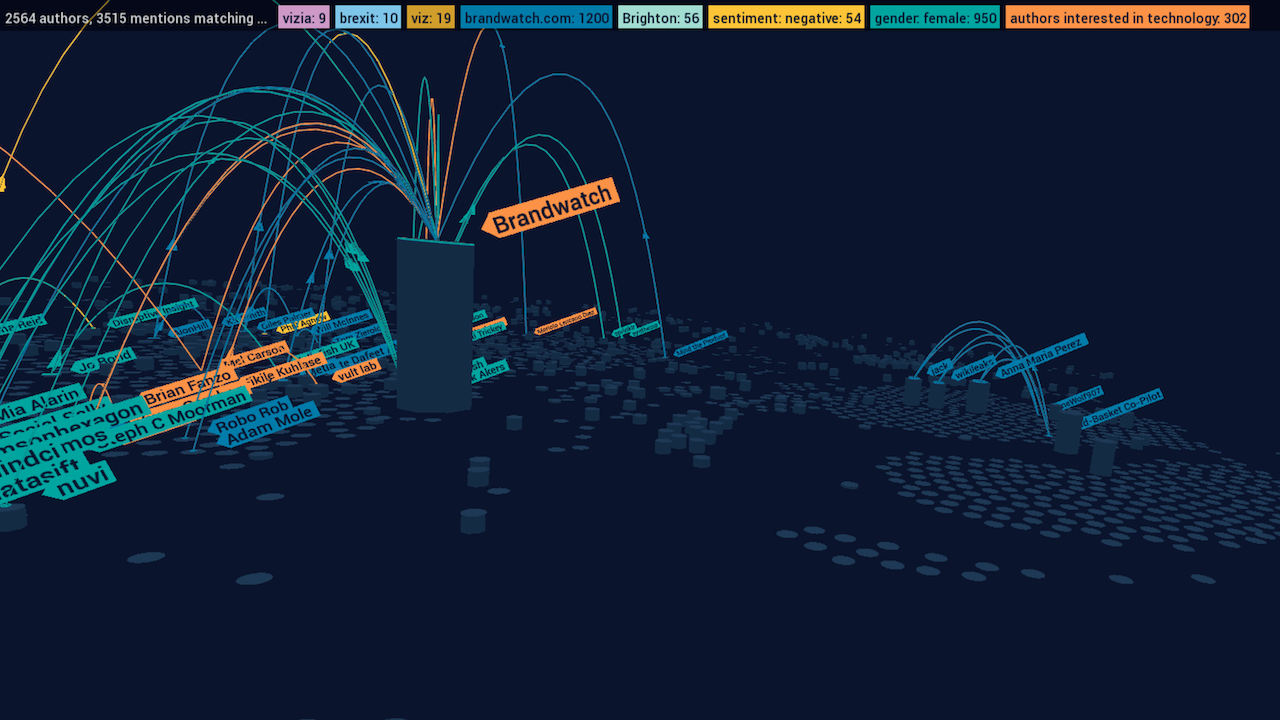Click the Adam Mole label
The image size is (1280, 720).
point(268,427)
